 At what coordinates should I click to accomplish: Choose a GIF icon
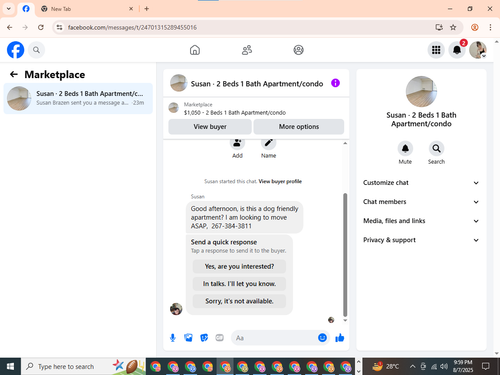tap(219, 338)
